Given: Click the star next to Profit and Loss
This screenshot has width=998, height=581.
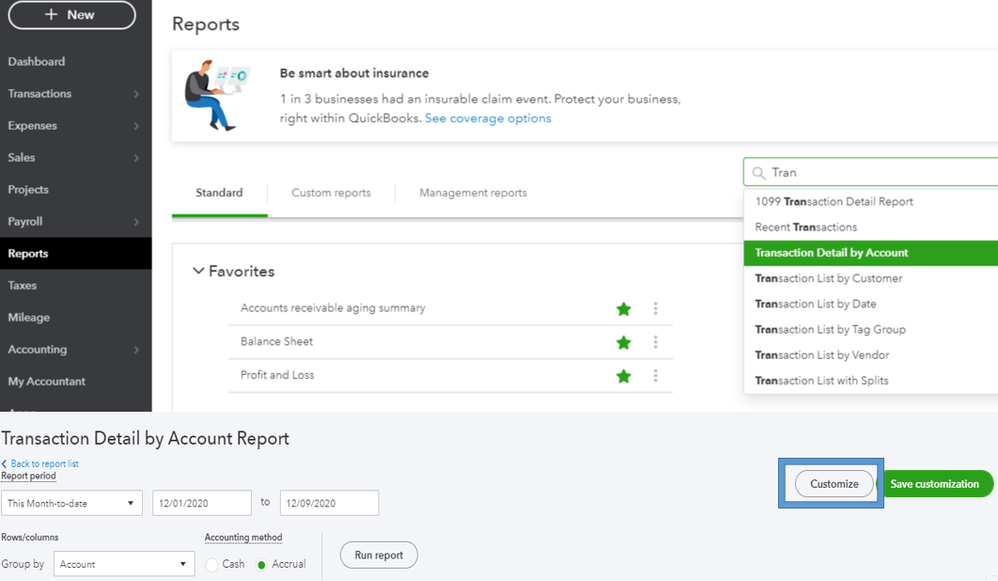Looking at the screenshot, I should (624, 376).
